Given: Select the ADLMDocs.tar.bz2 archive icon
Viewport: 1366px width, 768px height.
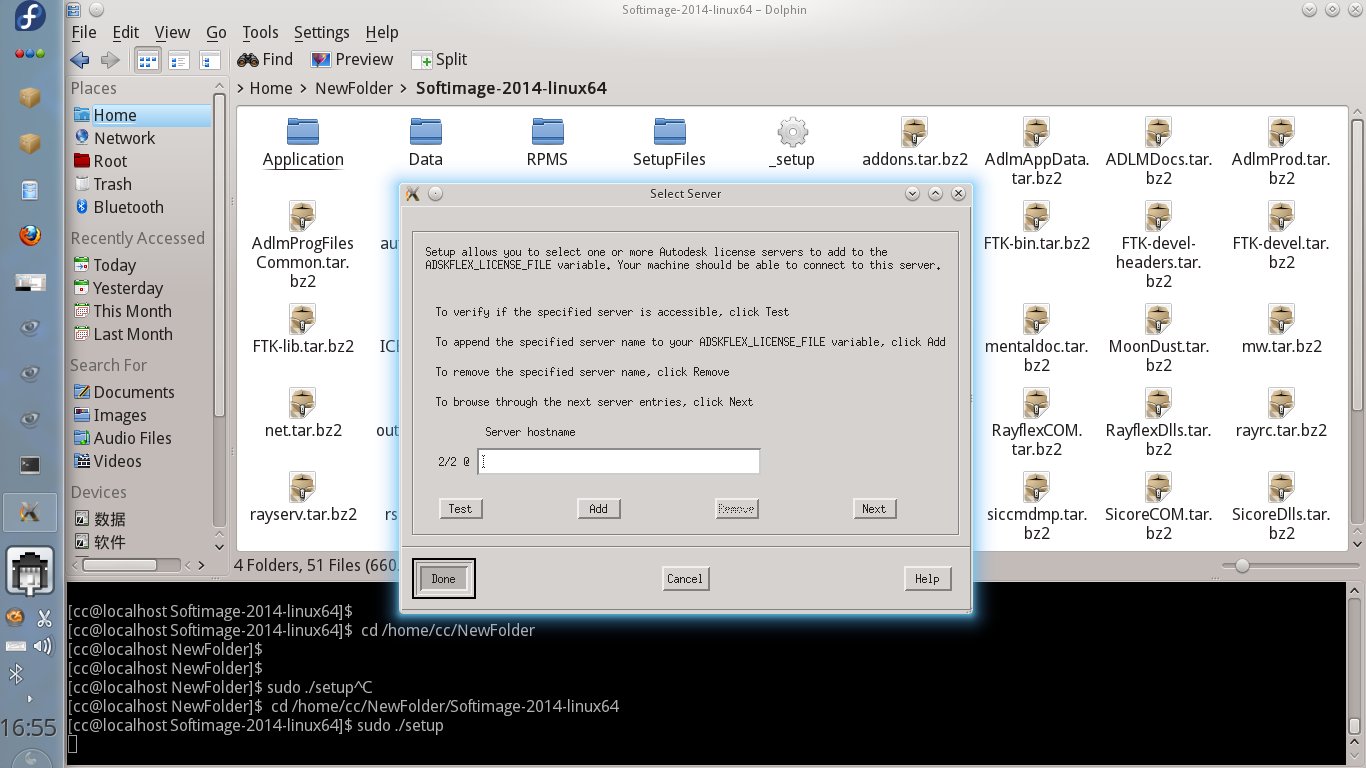Looking at the screenshot, I should pos(1159,131).
